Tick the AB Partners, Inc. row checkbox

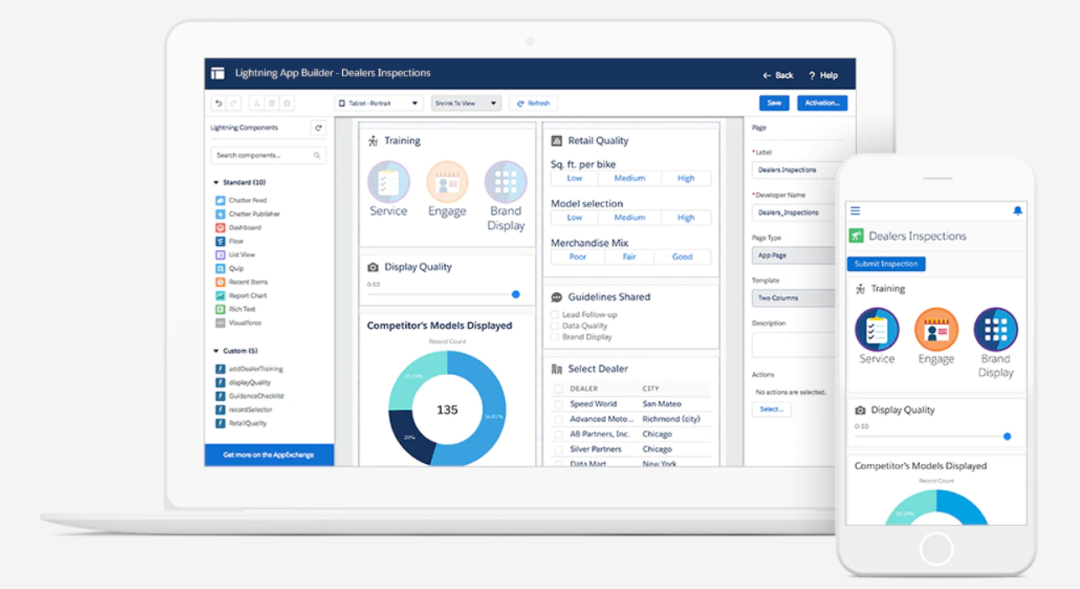pyautogui.click(x=559, y=434)
